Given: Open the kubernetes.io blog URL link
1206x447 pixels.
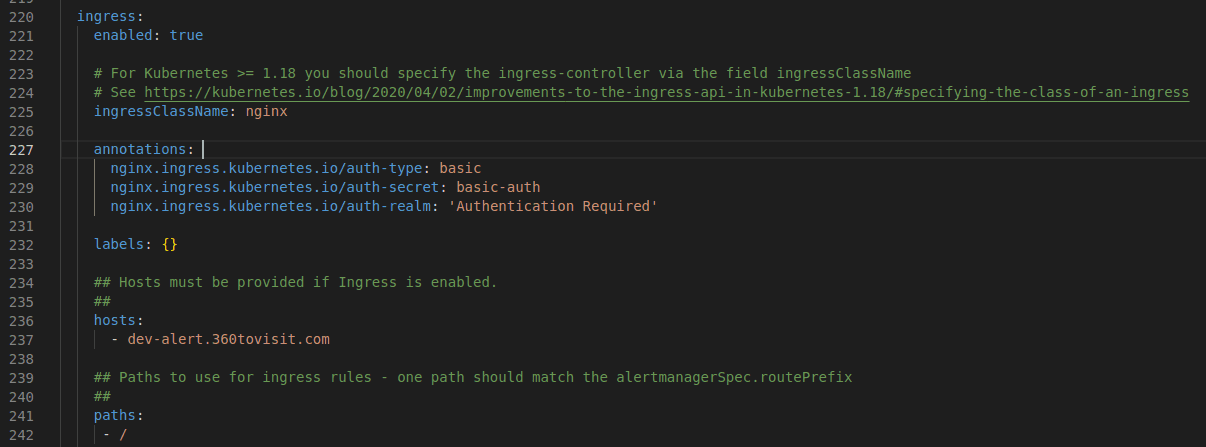Looking at the screenshot, I should point(666,92).
